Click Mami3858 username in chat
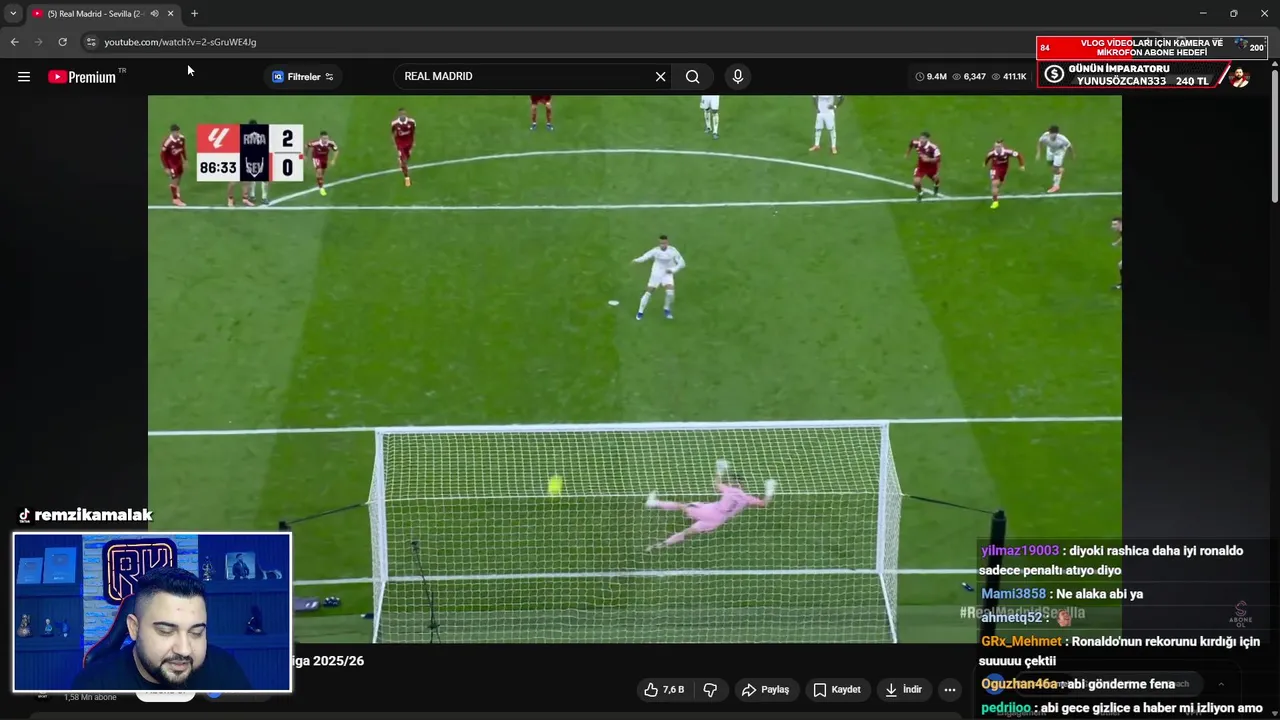 1013,594
